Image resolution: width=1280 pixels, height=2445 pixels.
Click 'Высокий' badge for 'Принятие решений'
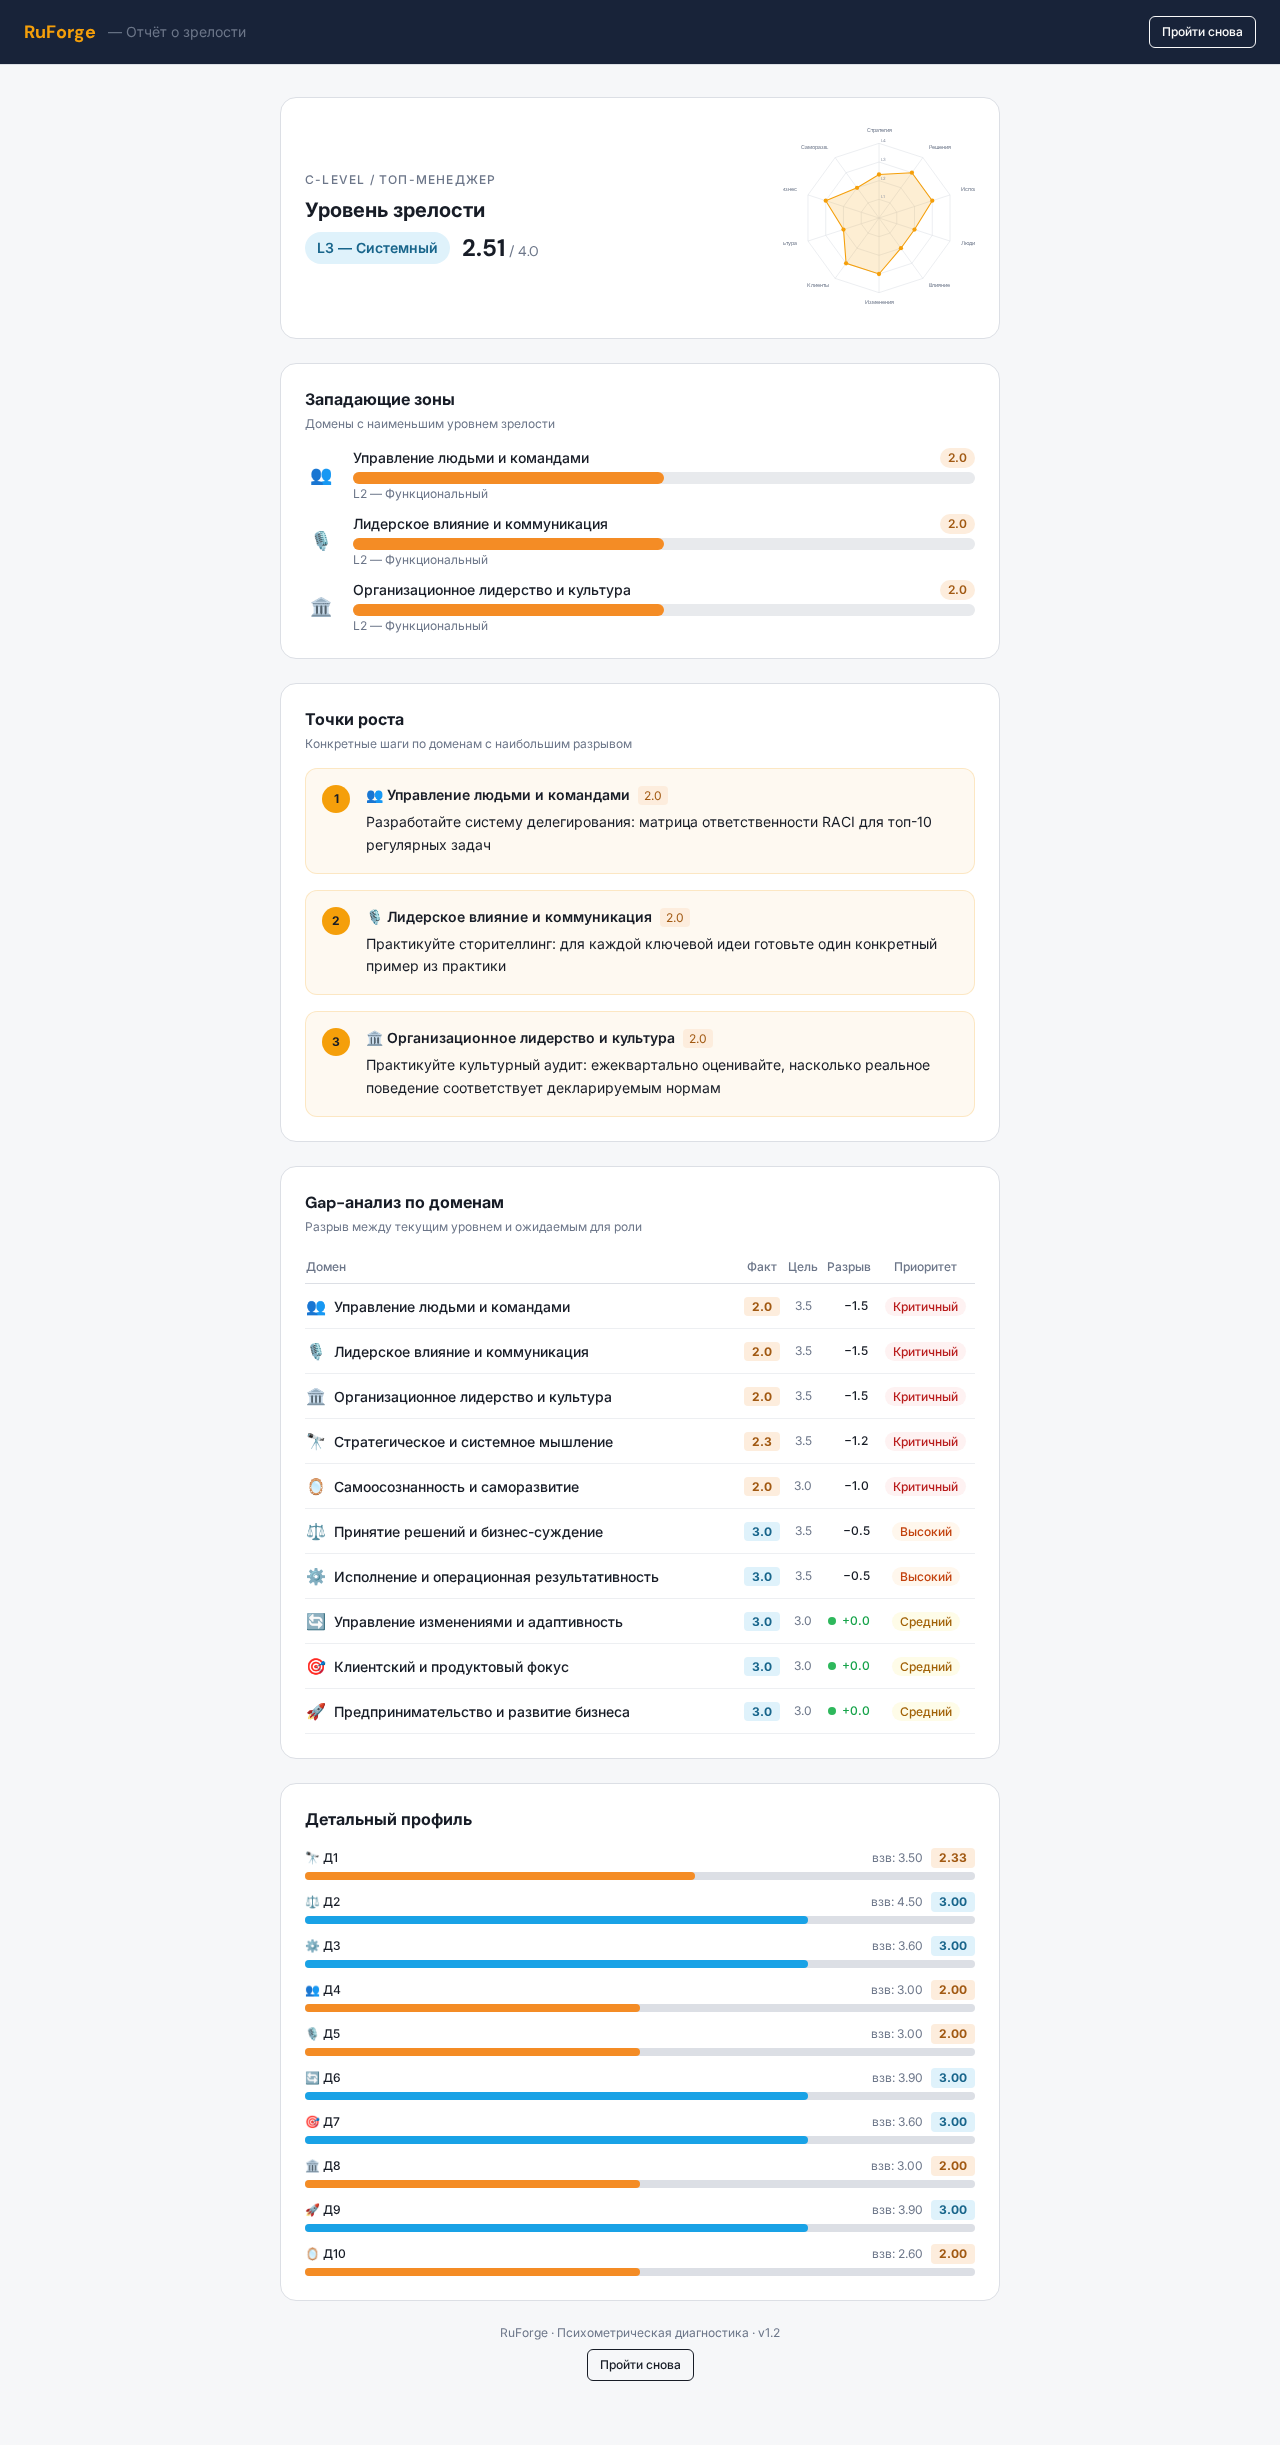coord(926,1532)
